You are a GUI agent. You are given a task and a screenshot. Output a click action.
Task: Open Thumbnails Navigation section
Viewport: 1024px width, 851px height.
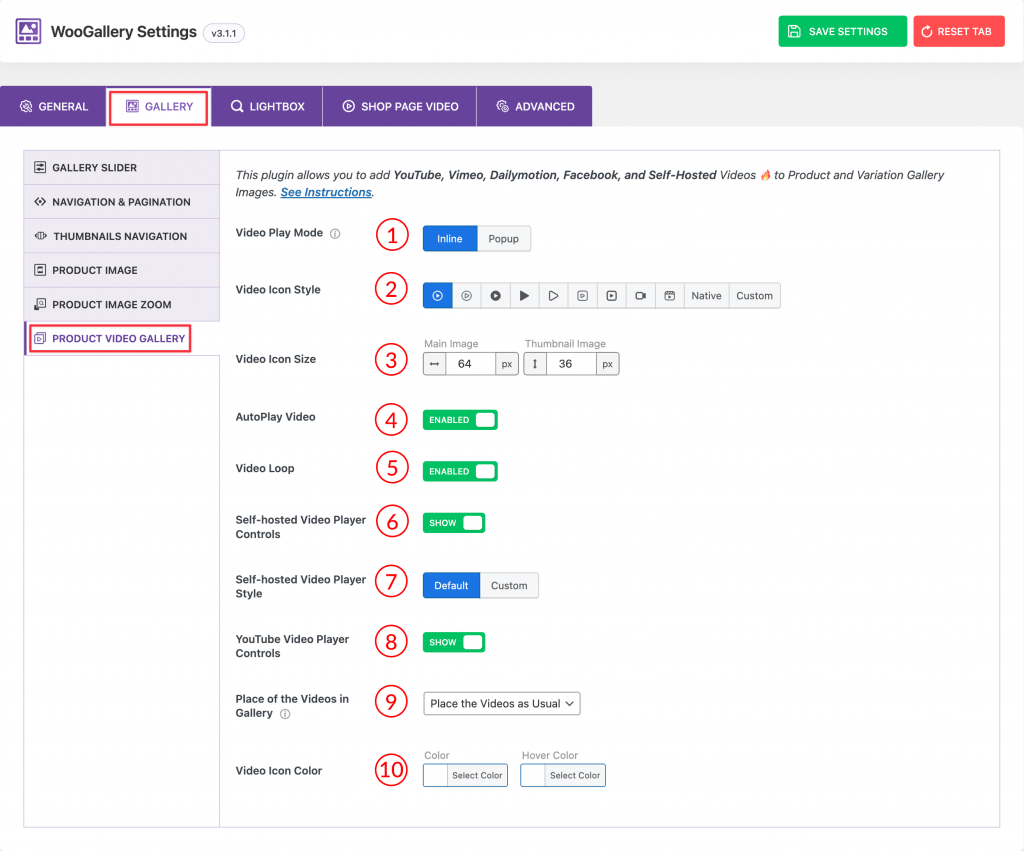point(121,236)
